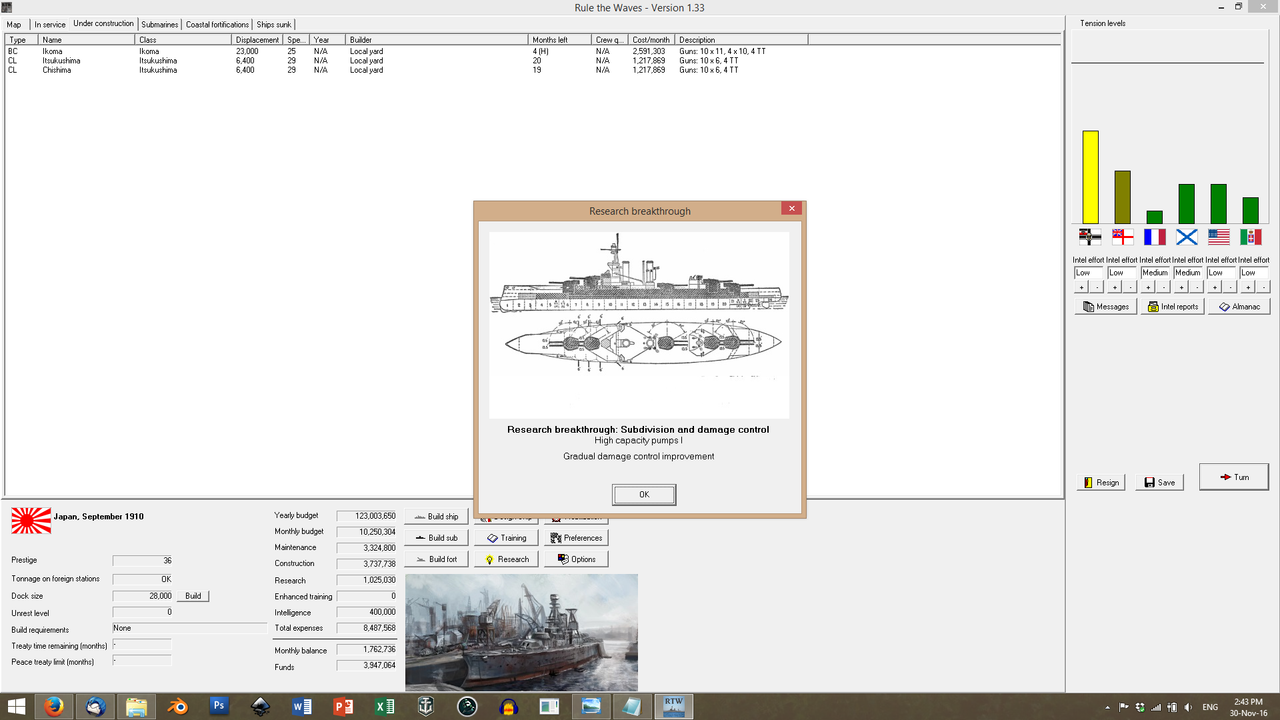1280x720 pixels.
Task: Decrease intel effort for Germany
Action: (x=1097, y=287)
